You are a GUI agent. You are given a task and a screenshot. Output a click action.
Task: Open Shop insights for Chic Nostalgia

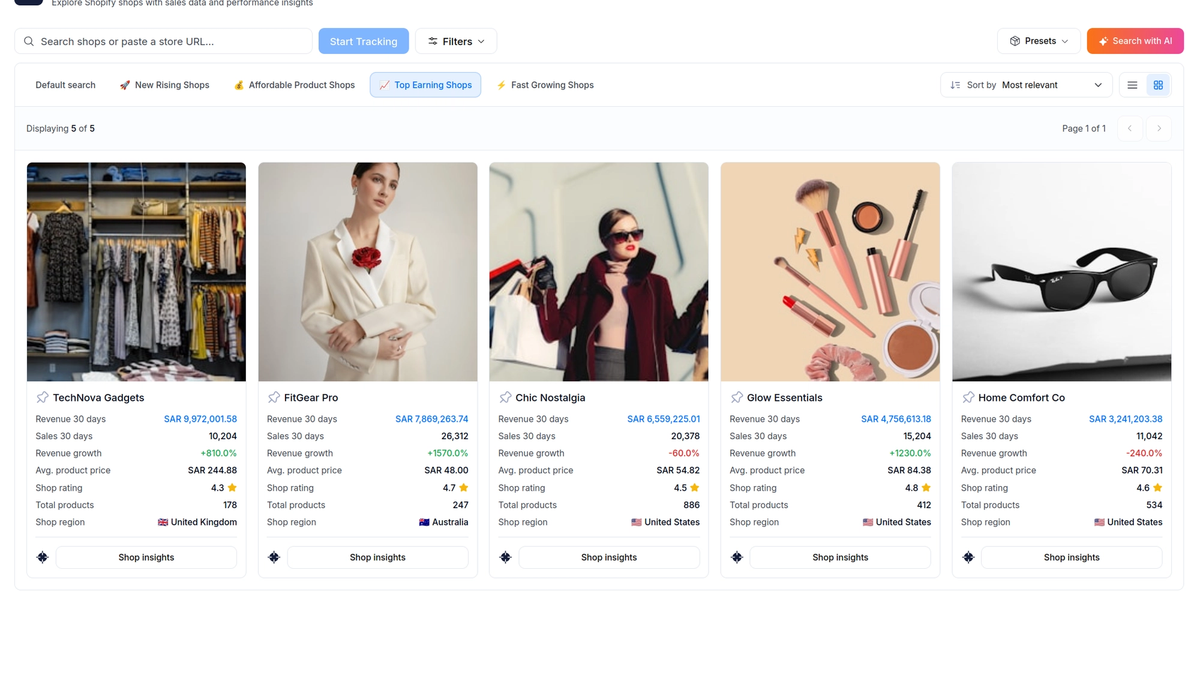[609, 557]
